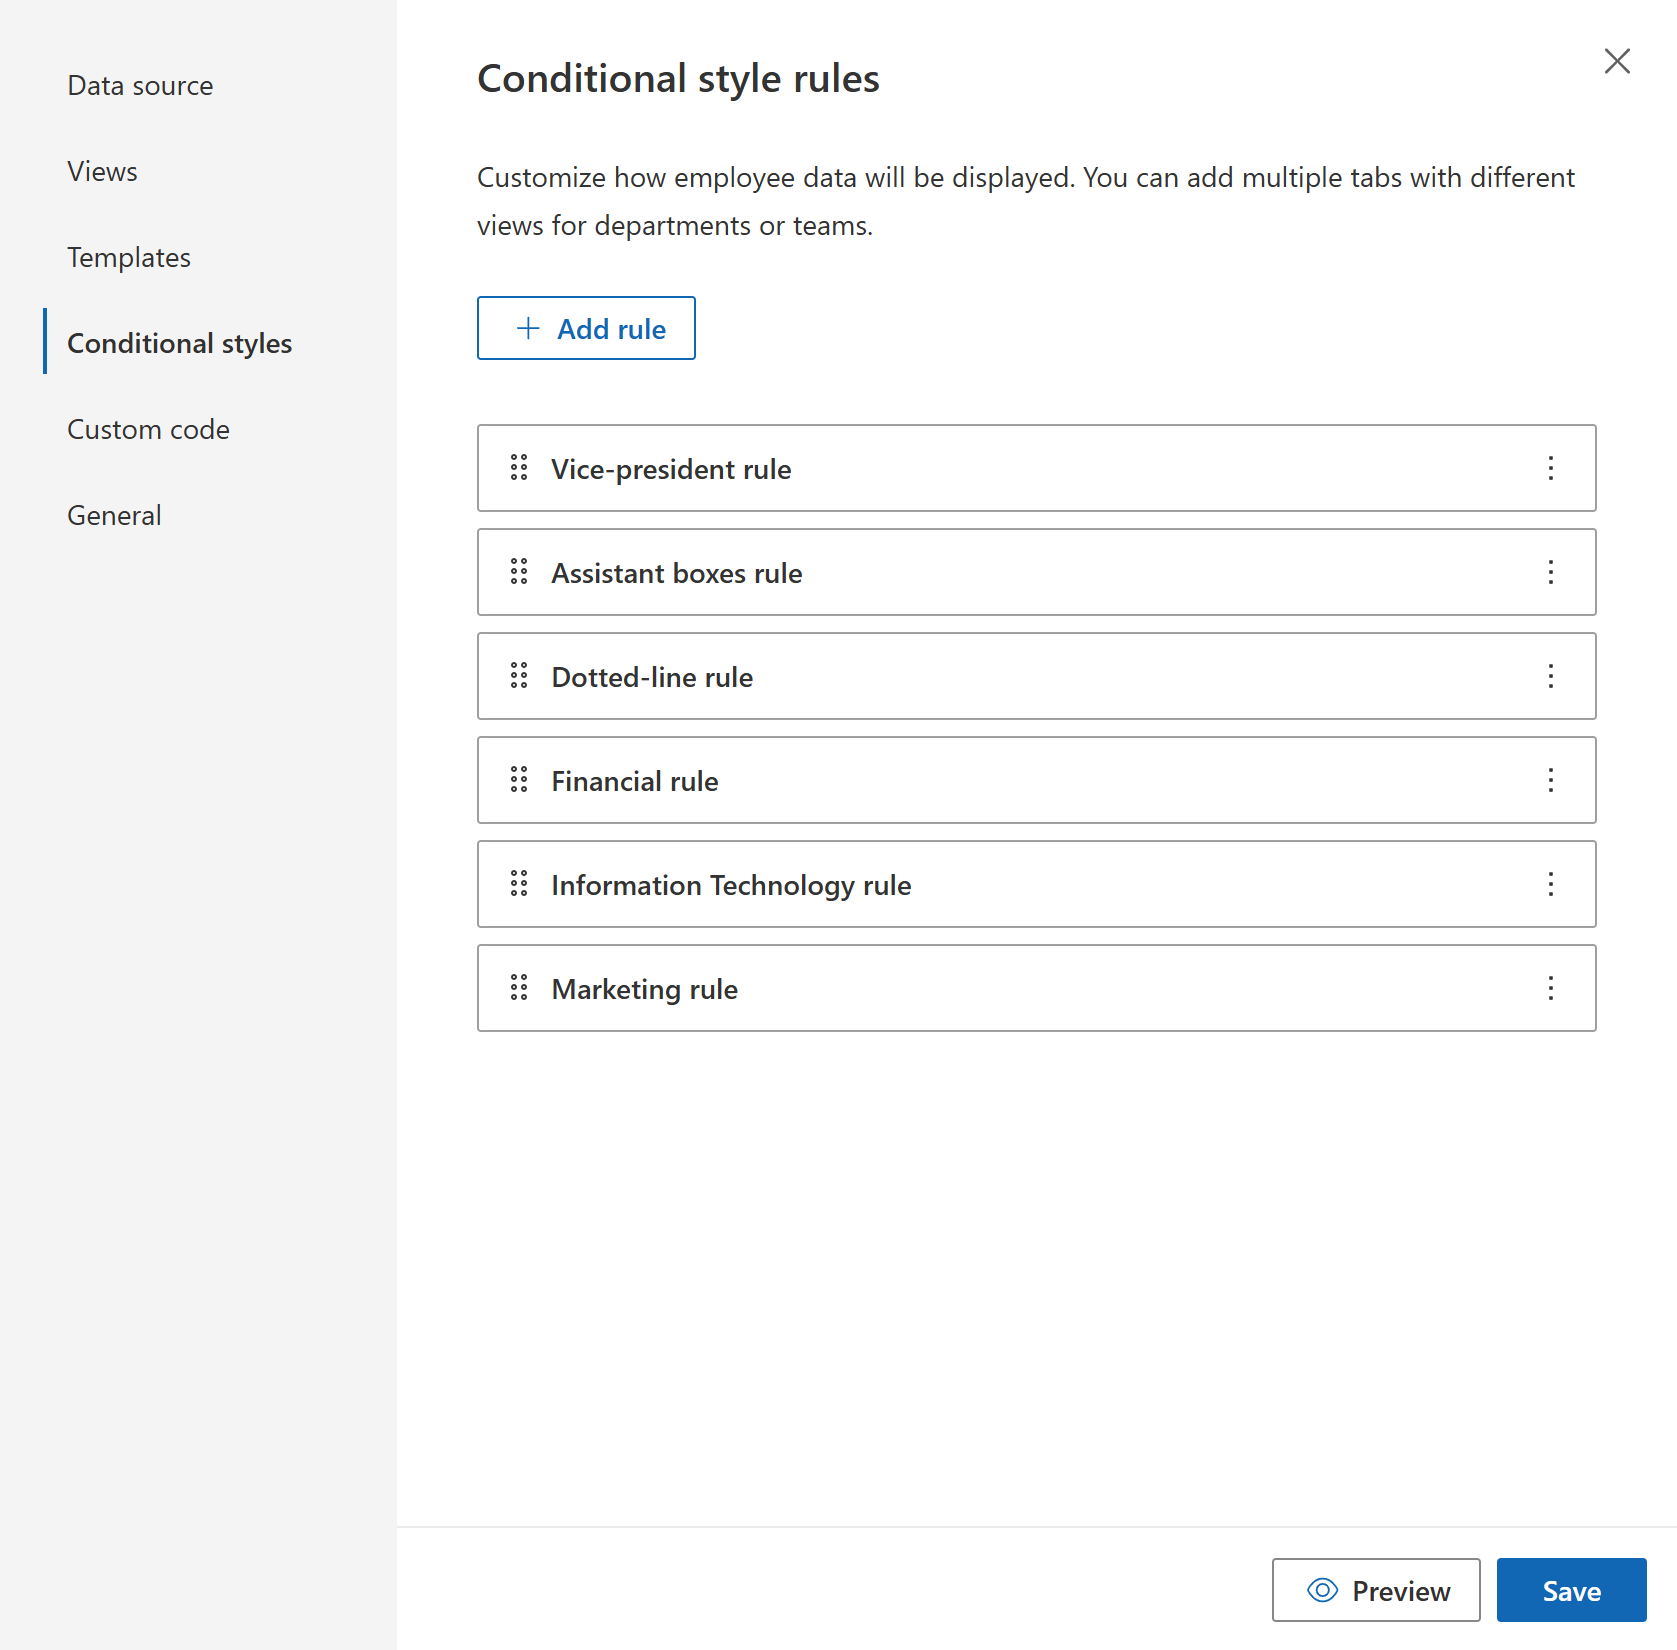Save the conditional style rules

1571,1590
